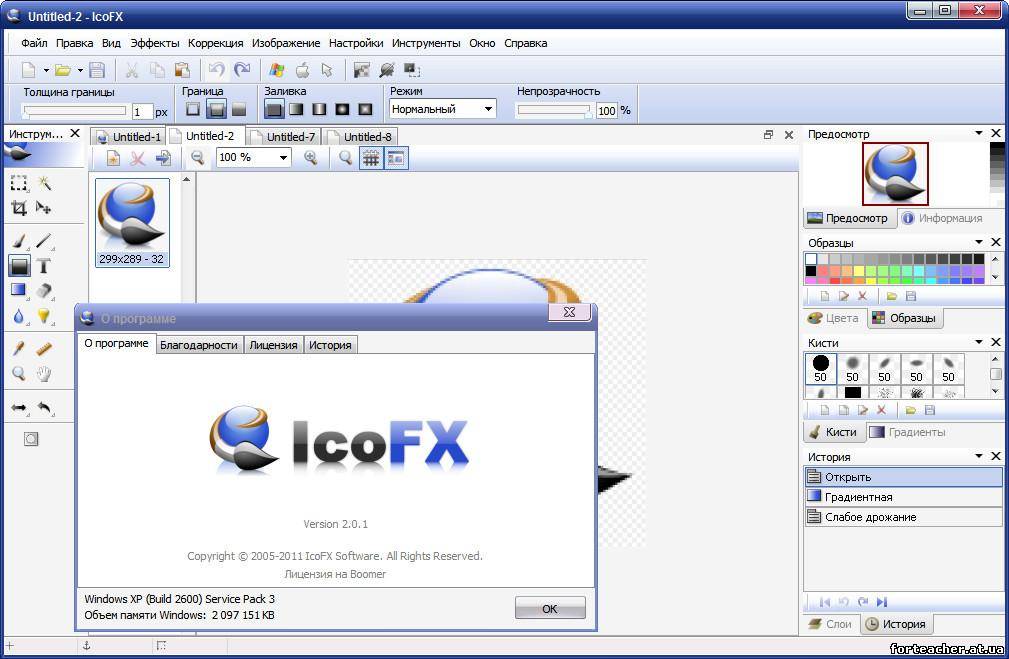This screenshot has height=659, width=1009.
Task: Select the rectangular selection tool
Action: [19, 183]
